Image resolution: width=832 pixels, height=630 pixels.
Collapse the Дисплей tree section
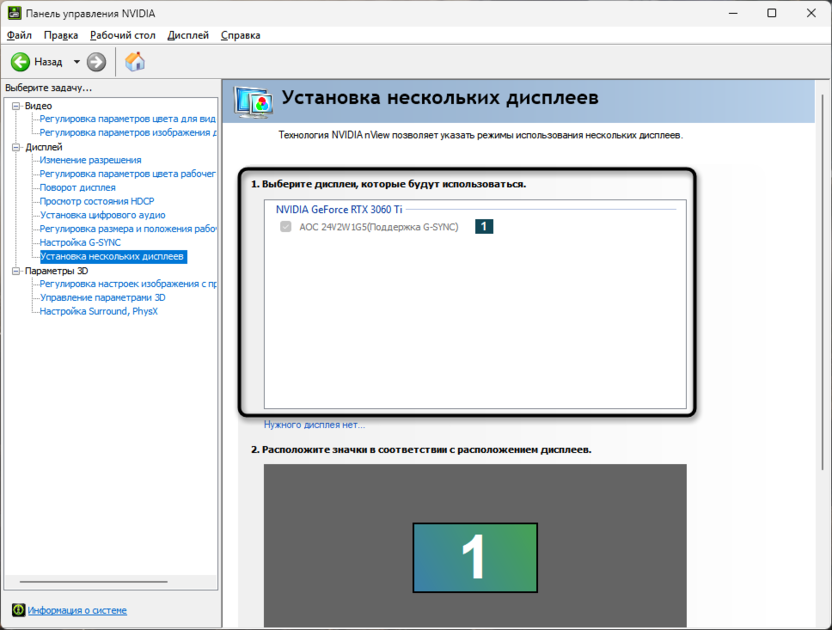pyautogui.click(x=15, y=147)
